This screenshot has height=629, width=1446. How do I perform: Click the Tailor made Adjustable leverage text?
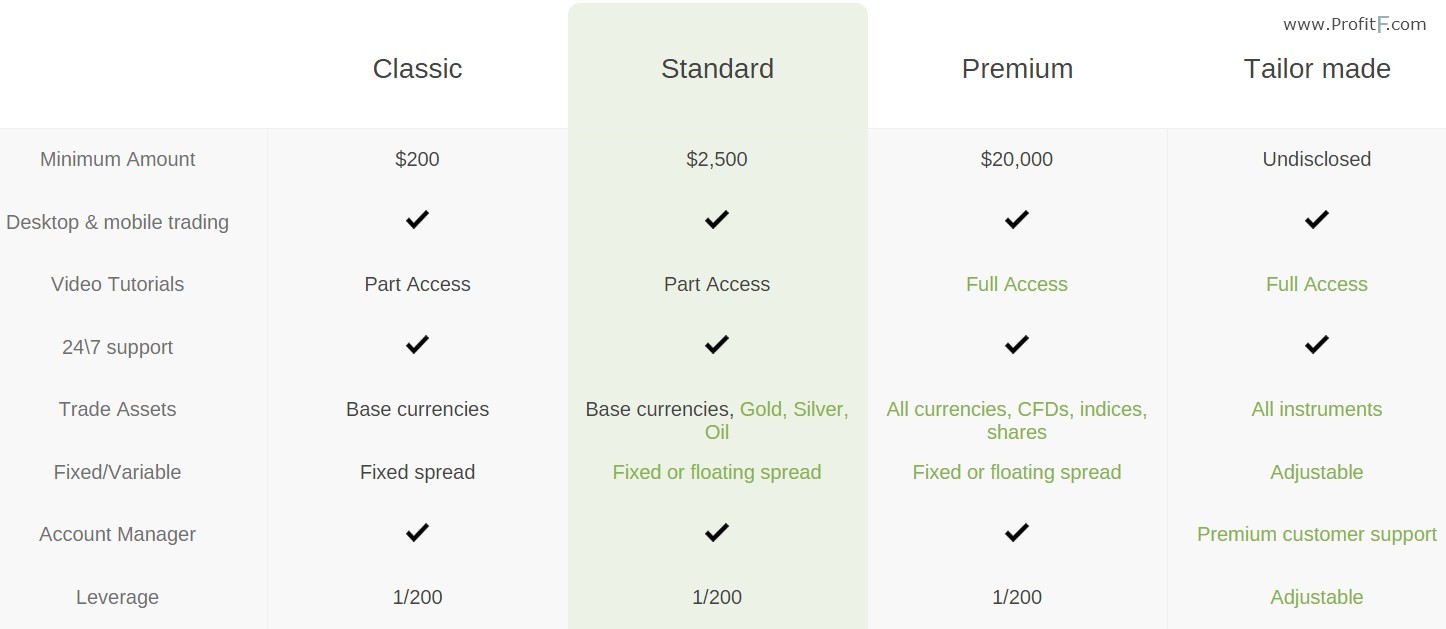(x=1317, y=597)
